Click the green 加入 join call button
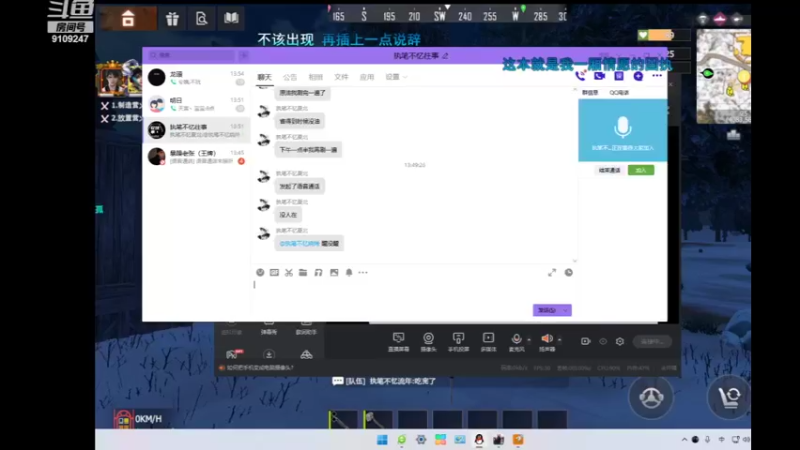Image resolution: width=800 pixels, height=450 pixels. tap(641, 170)
